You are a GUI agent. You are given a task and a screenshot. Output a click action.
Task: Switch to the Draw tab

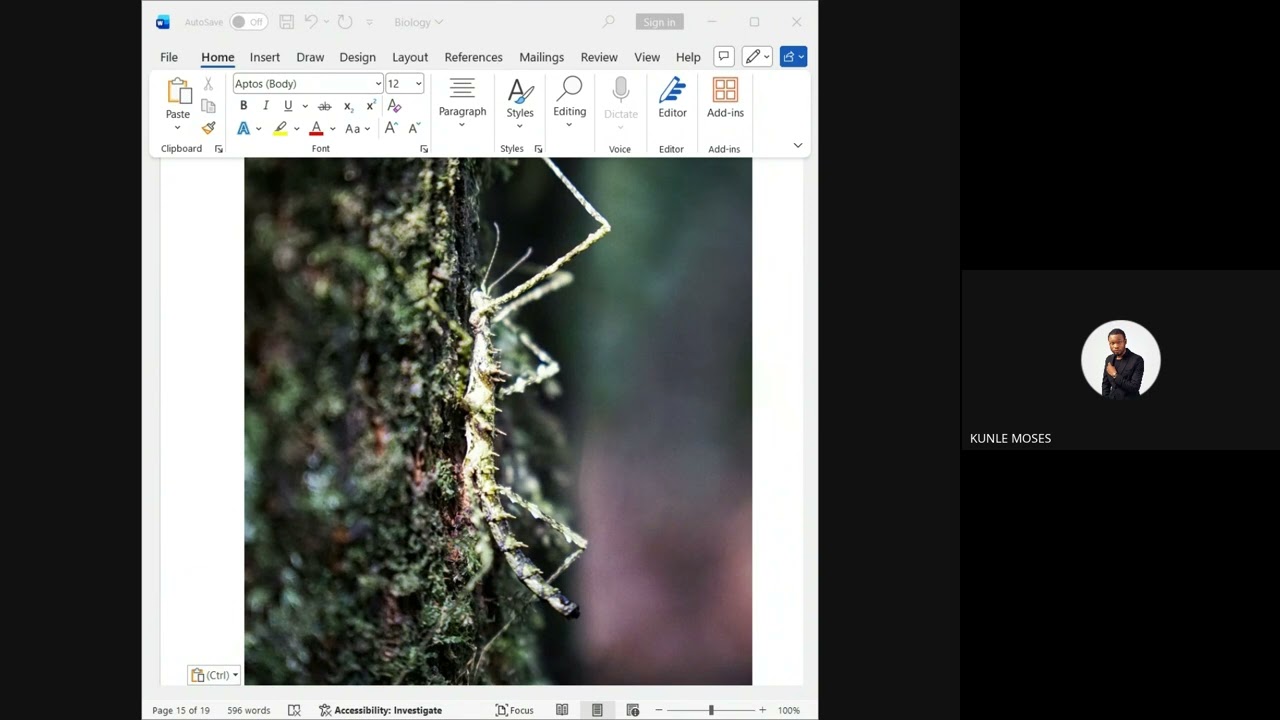tap(310, 57)
